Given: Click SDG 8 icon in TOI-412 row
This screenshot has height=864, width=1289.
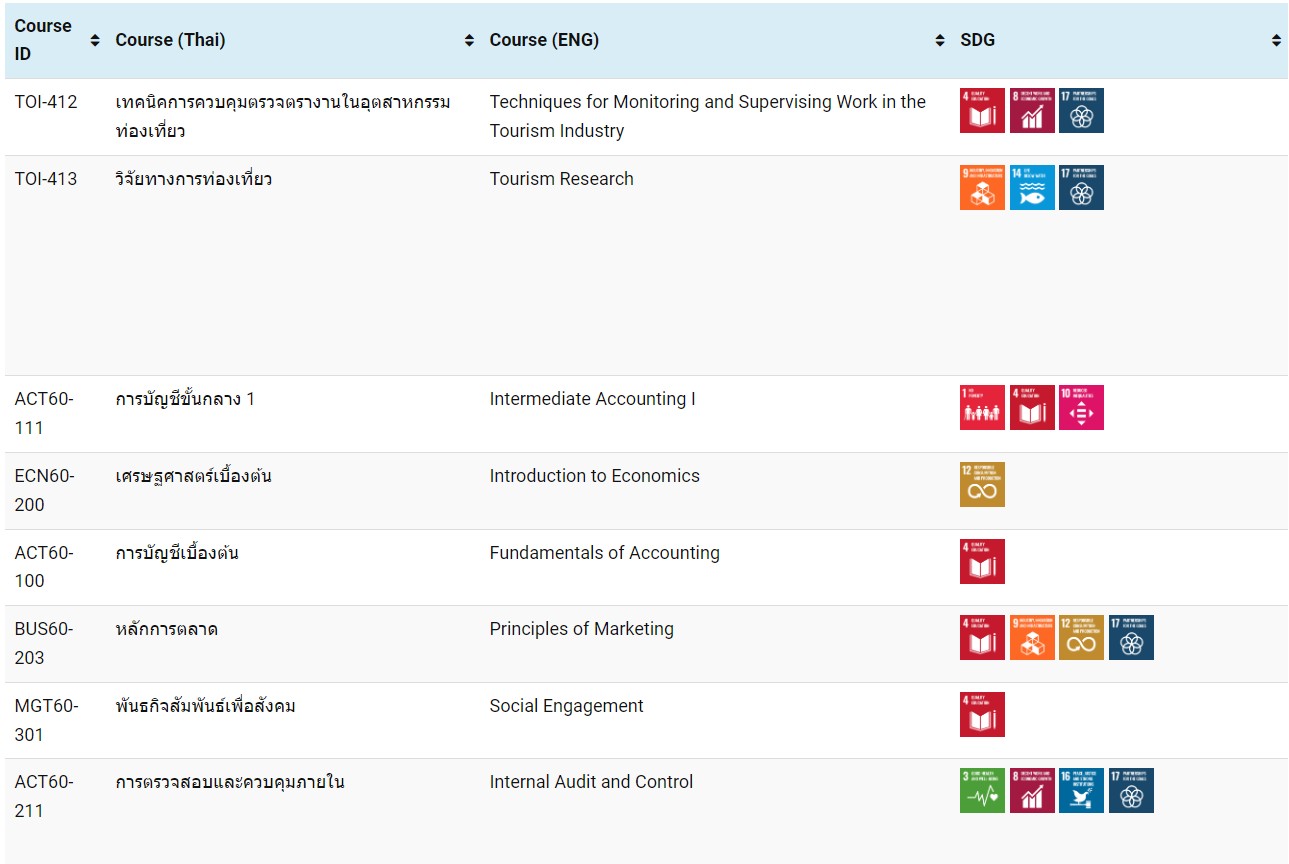Looking at the screenshot, I should click(1032, 111).
